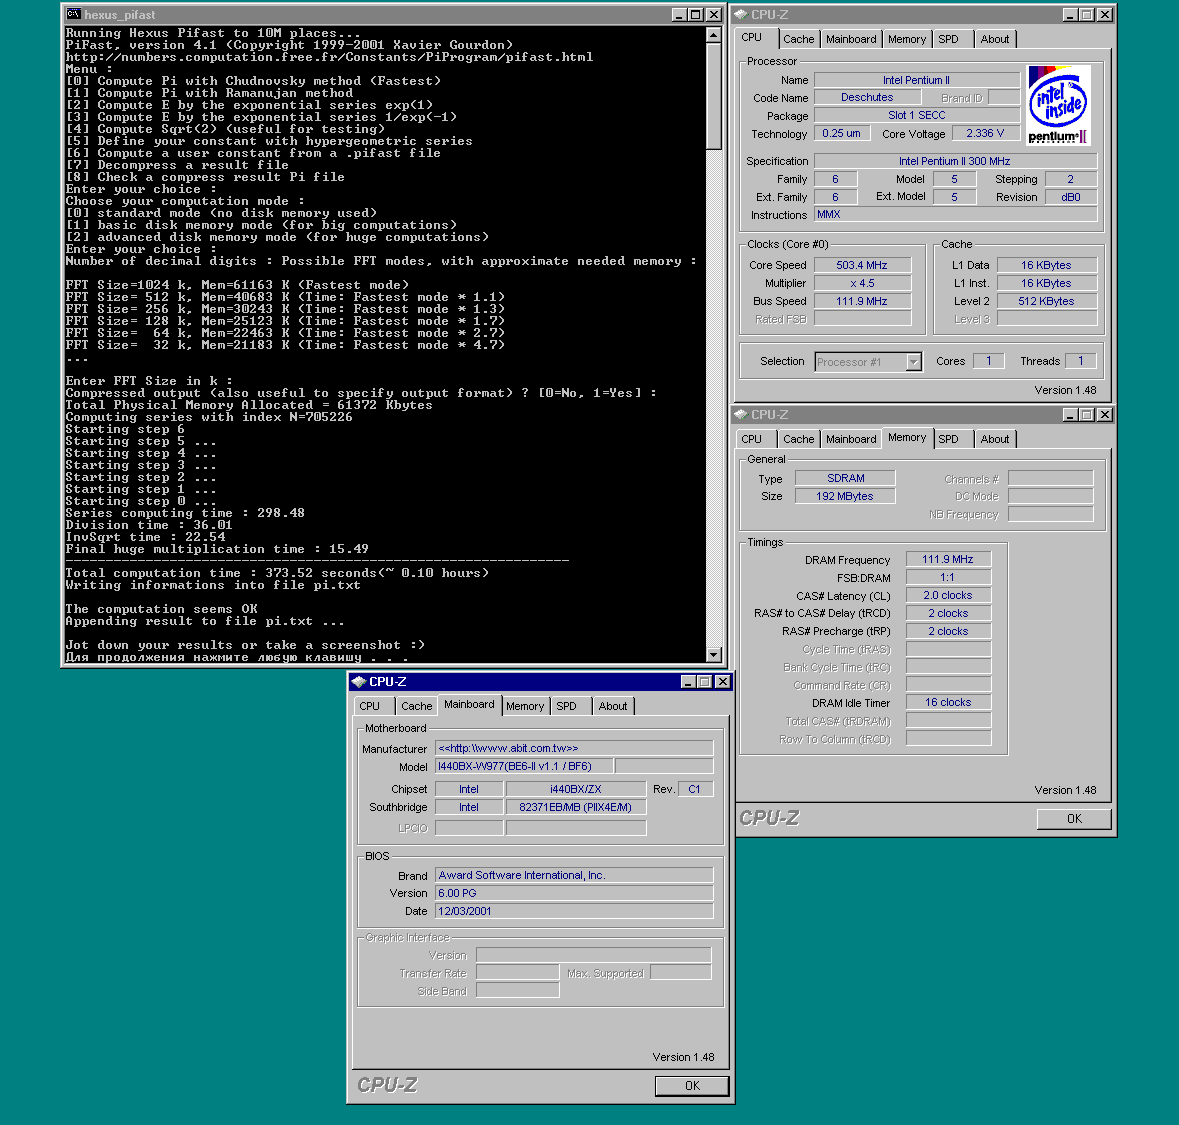Close the hexus_pifast console window
Viewport: 1179px width, 1125px height.
coord(714,14)
